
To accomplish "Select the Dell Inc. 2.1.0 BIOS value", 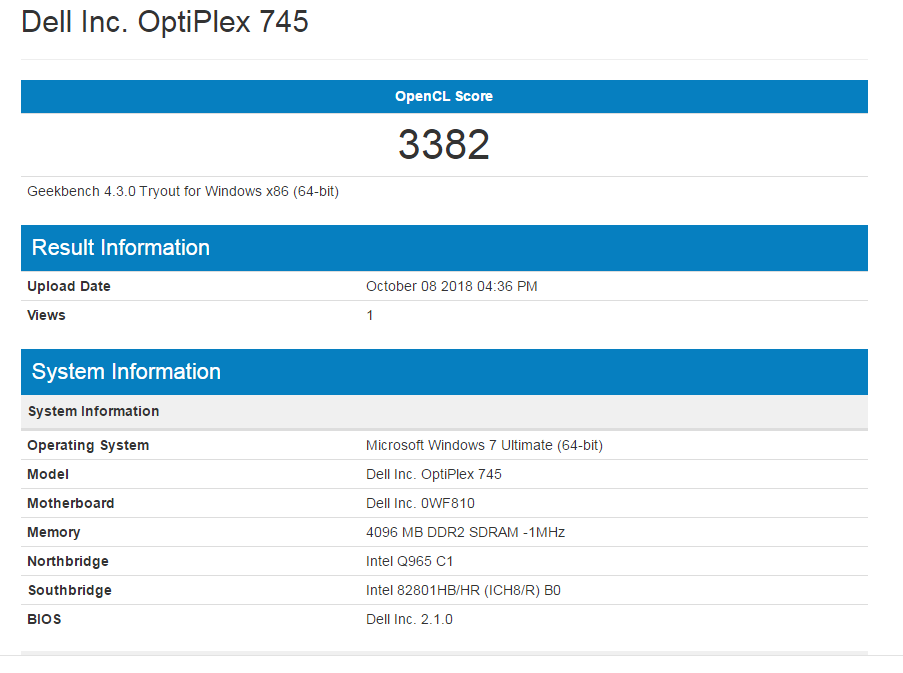I will tap(409, 619).
